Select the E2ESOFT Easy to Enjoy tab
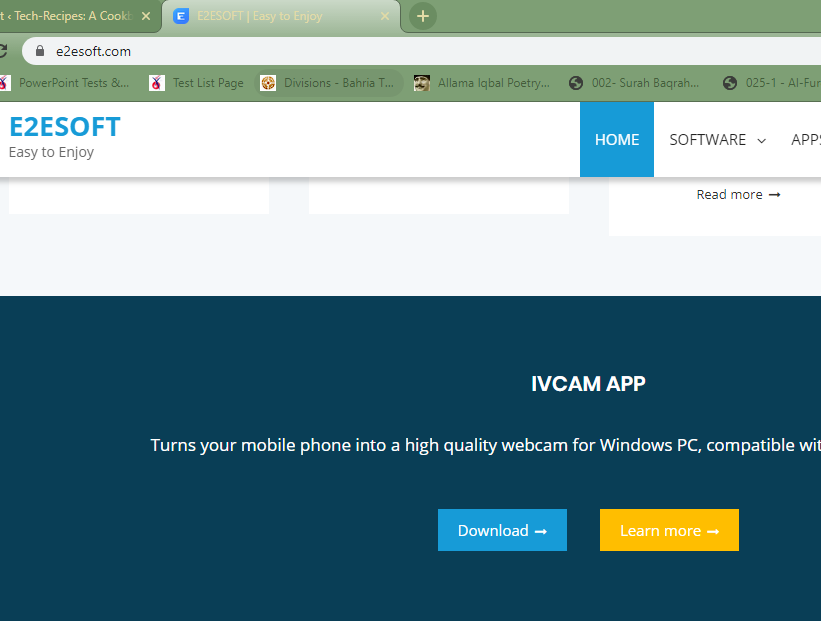This screenshot has height=623, width=821. [x=281, y=16]
